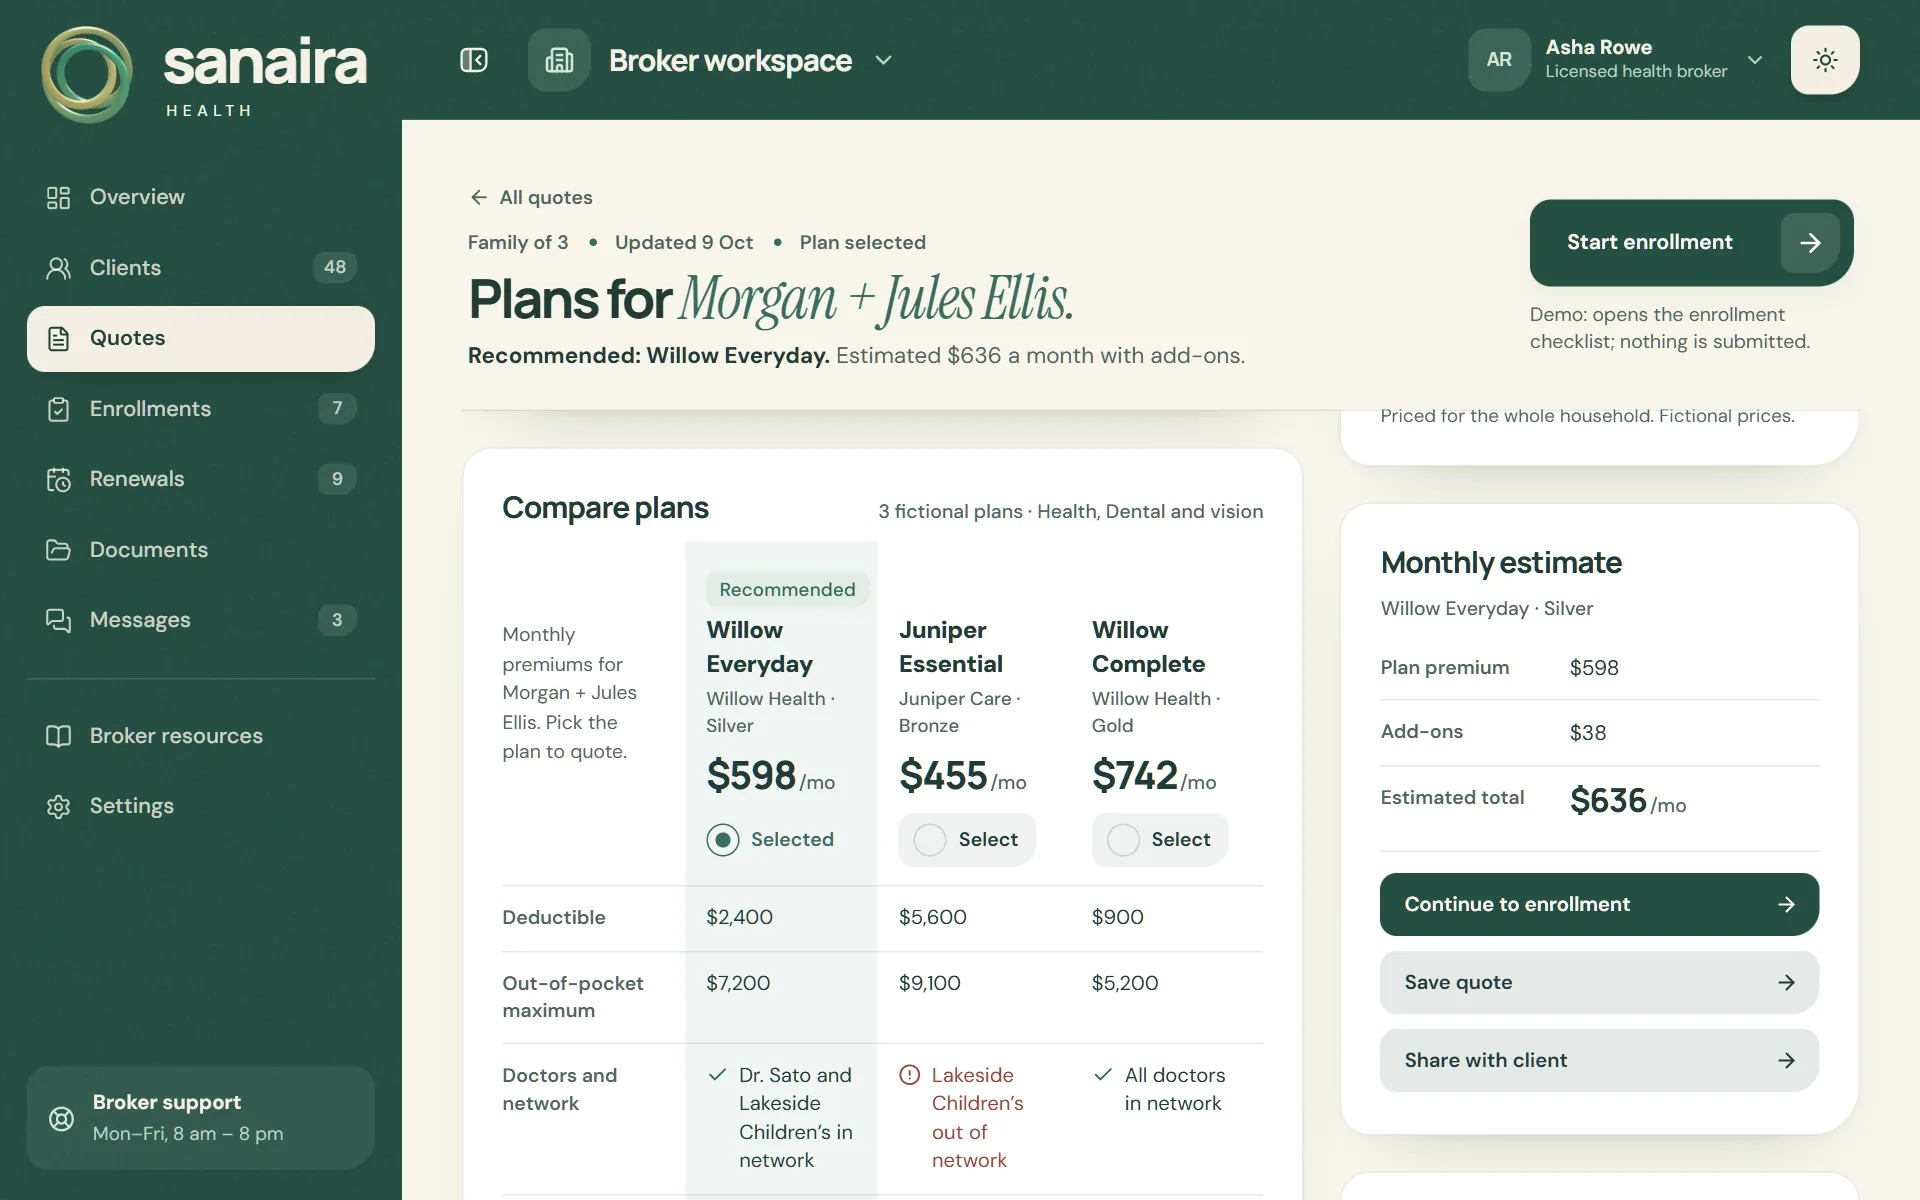
Task: Go back to All quotes
Action: pyautogui.click(x=531, y=197)
